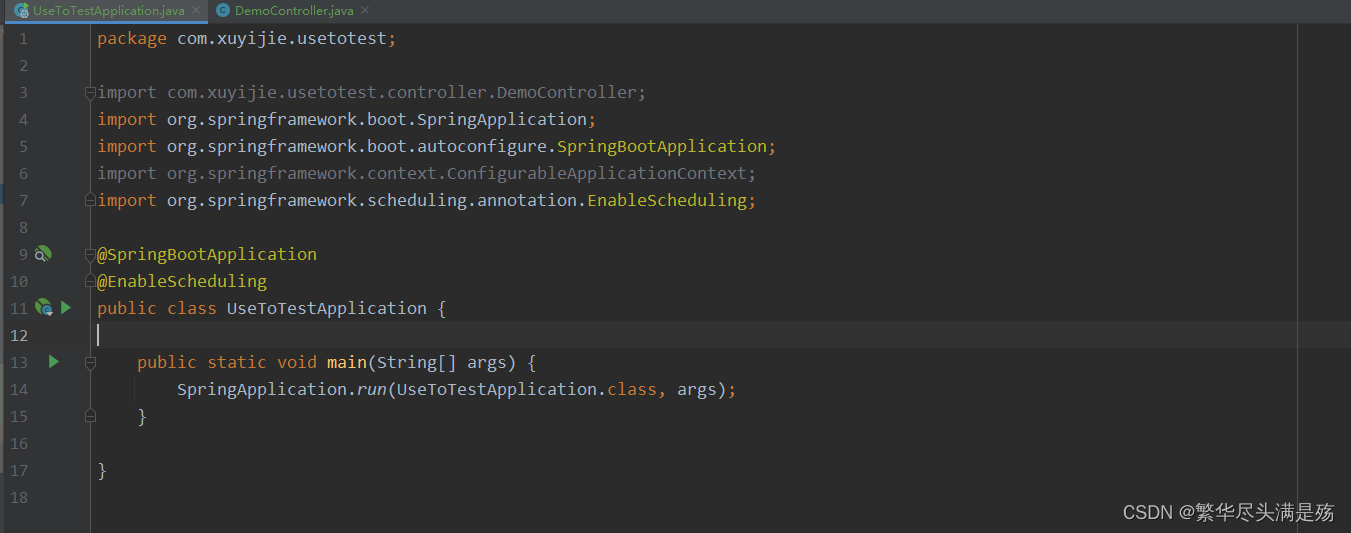The height and width of the screenshot is (533, 1351).
Task: Click the DemoController.java class icon in tab
Action: [222, 11]
